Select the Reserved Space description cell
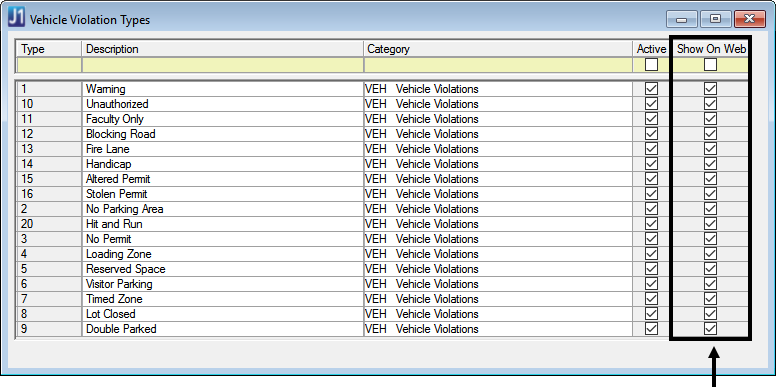This screenshot has width=776, height=388. (x=222, y=269)
